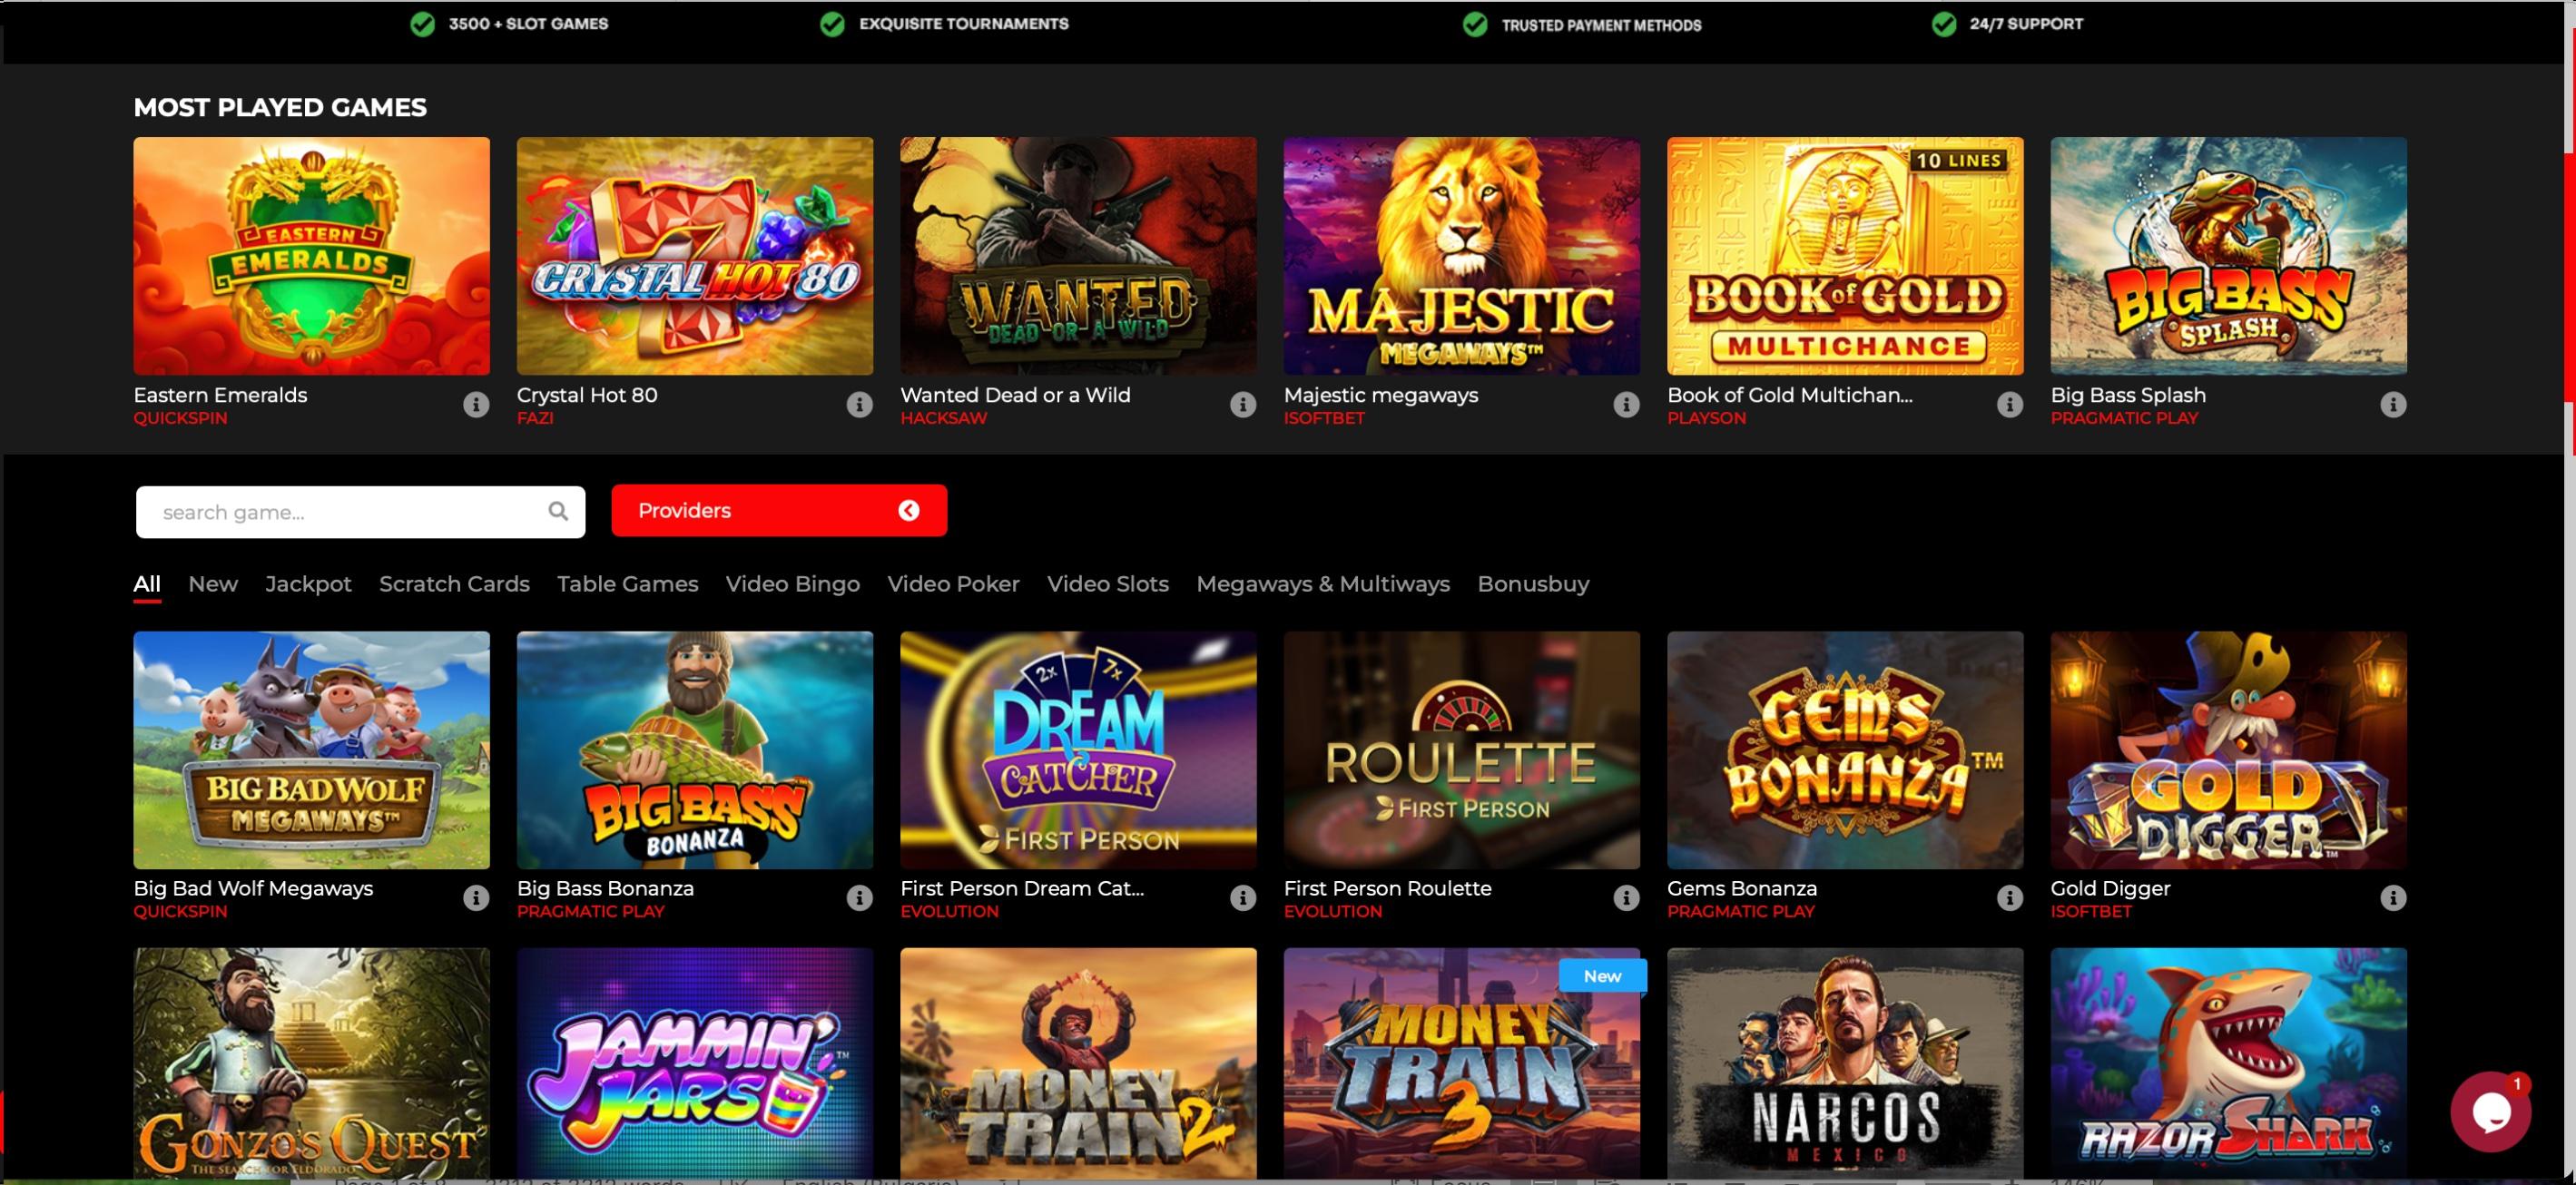Launch Dream Catcher First Person thumbnail
Image resolution: width=2576 pixels, height=1185 pixels.
pyautogui.click(x=1078, y=750)
